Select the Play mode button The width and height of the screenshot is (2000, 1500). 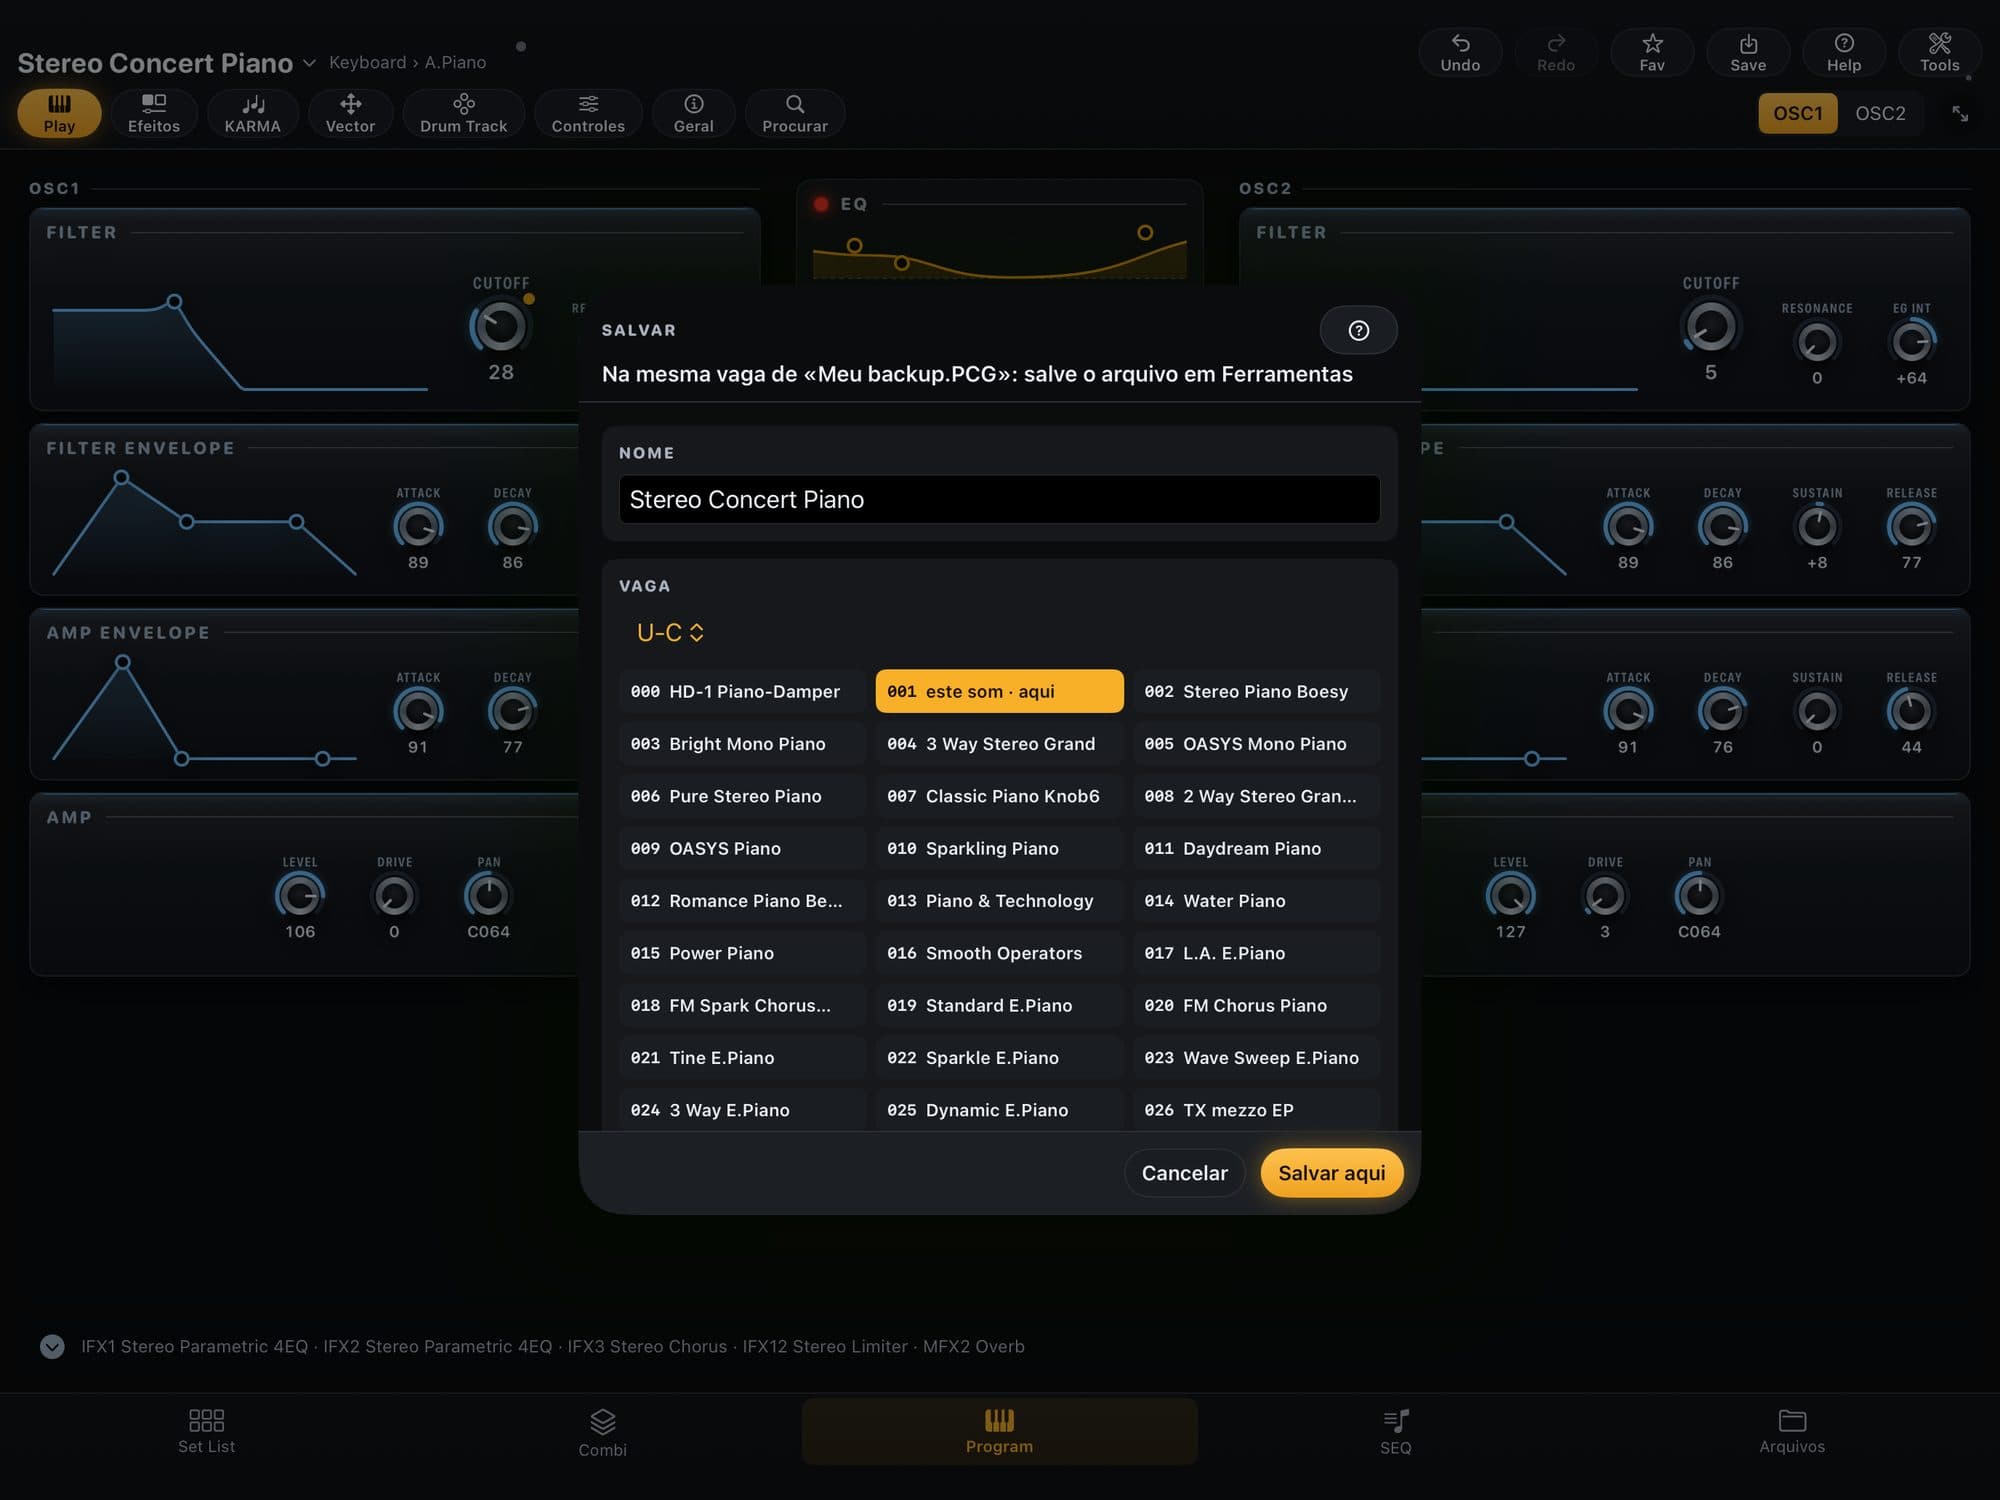coord(59,113)
